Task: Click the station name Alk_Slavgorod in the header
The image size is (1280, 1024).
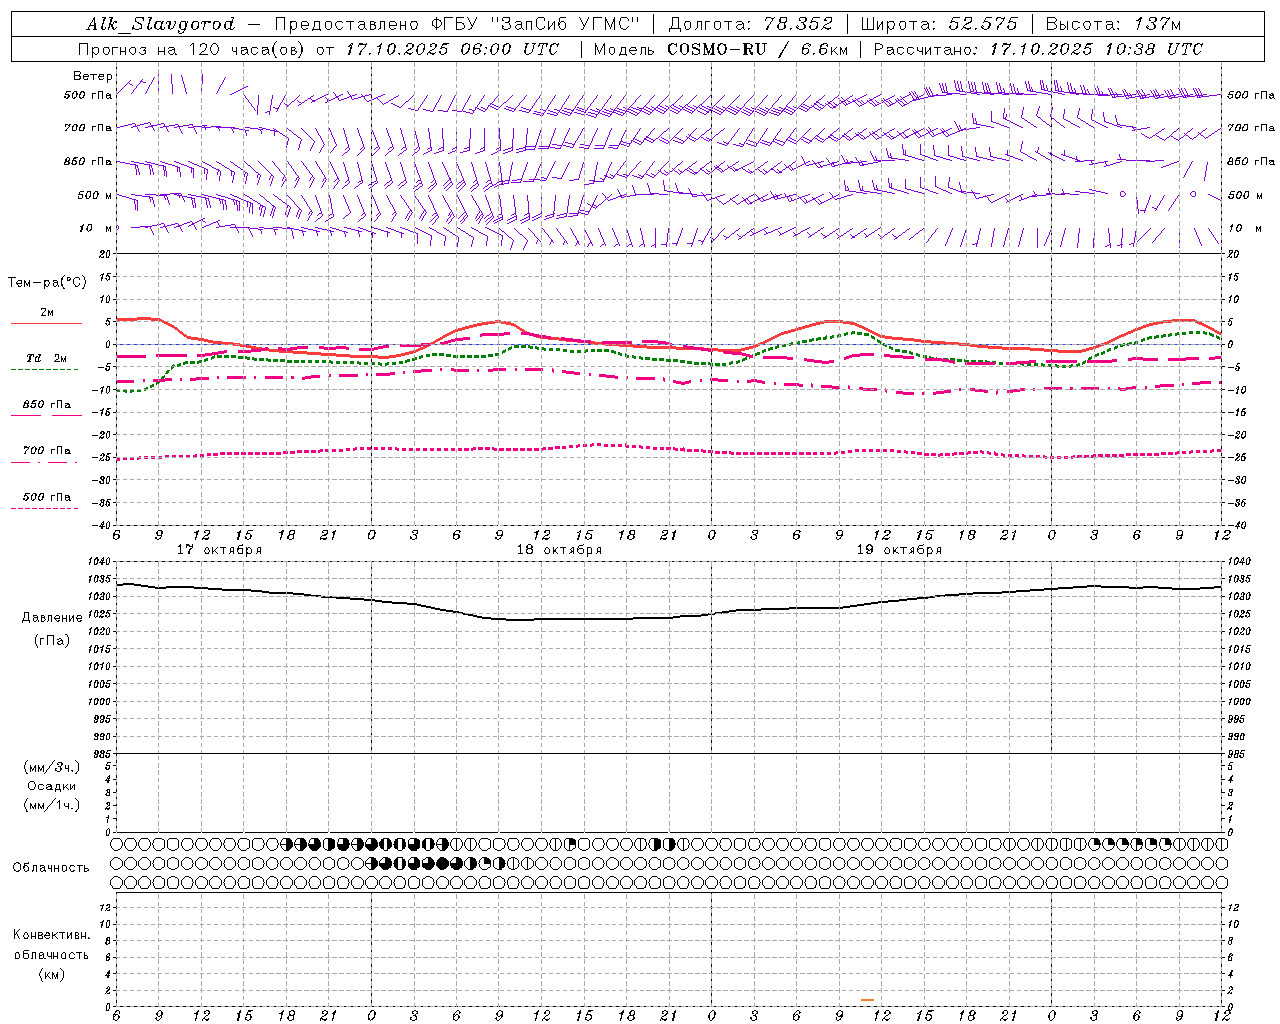Action: (160, 24)
